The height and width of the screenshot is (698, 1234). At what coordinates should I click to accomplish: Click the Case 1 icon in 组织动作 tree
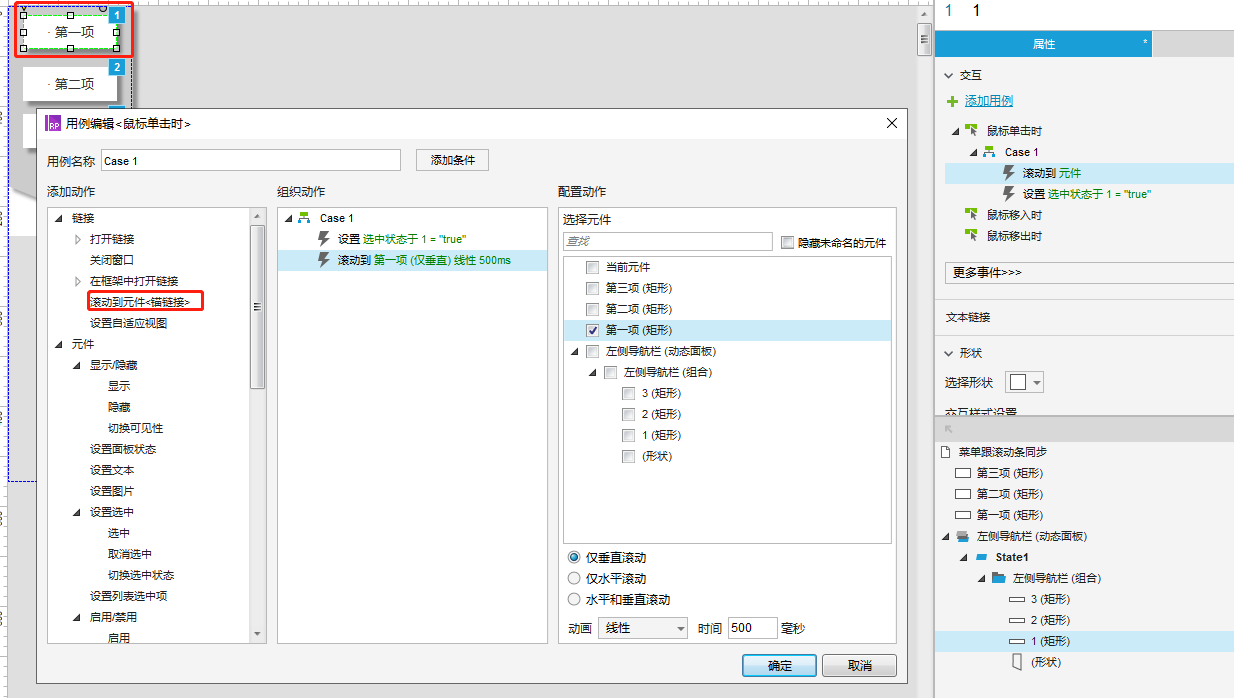(305, 218)
